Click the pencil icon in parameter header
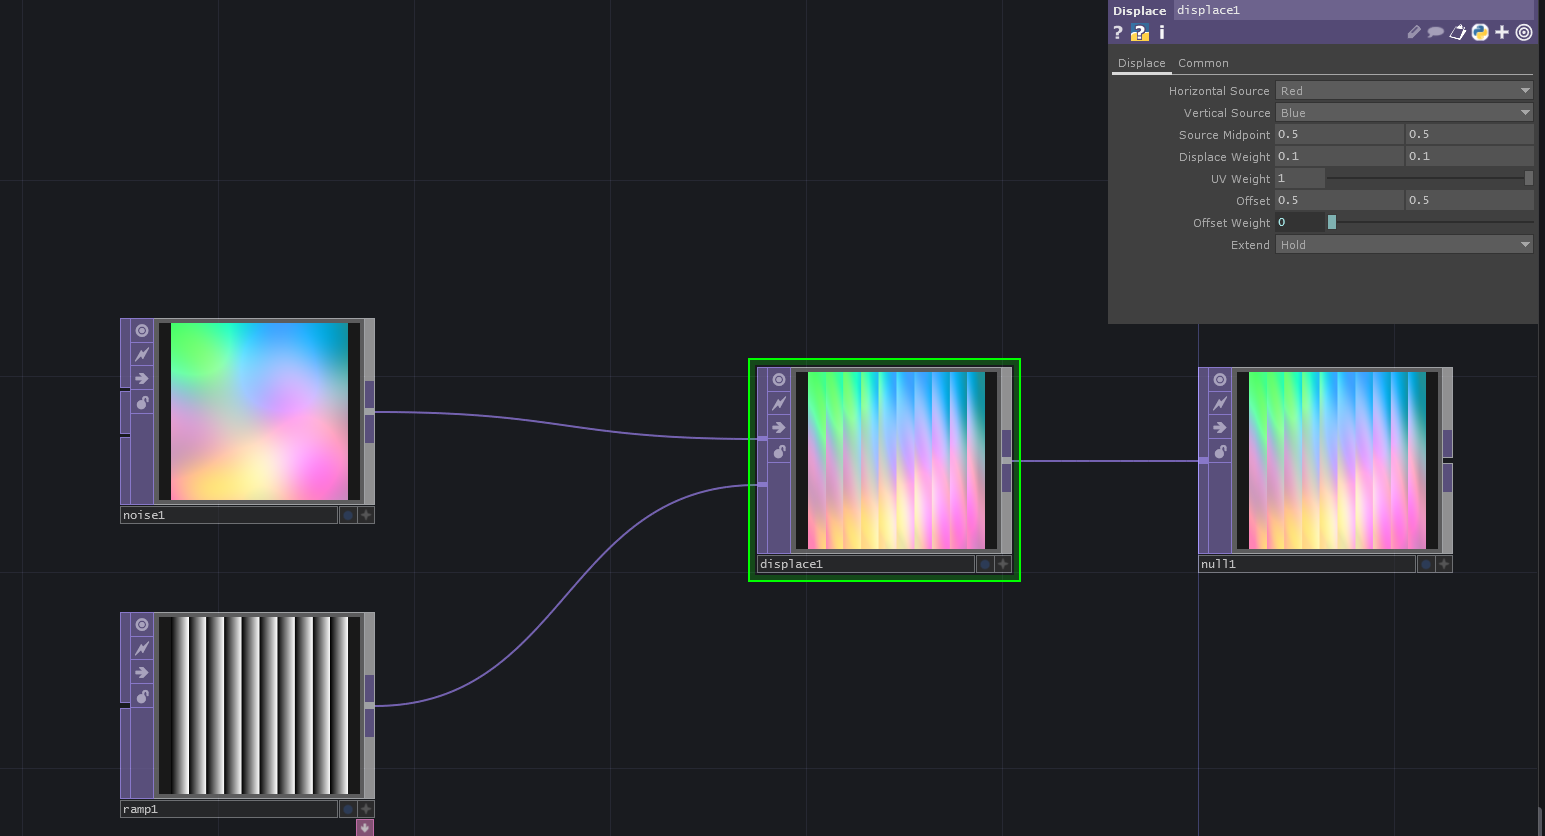This screenshot has height=836, width=1545. coord(1413,33)
